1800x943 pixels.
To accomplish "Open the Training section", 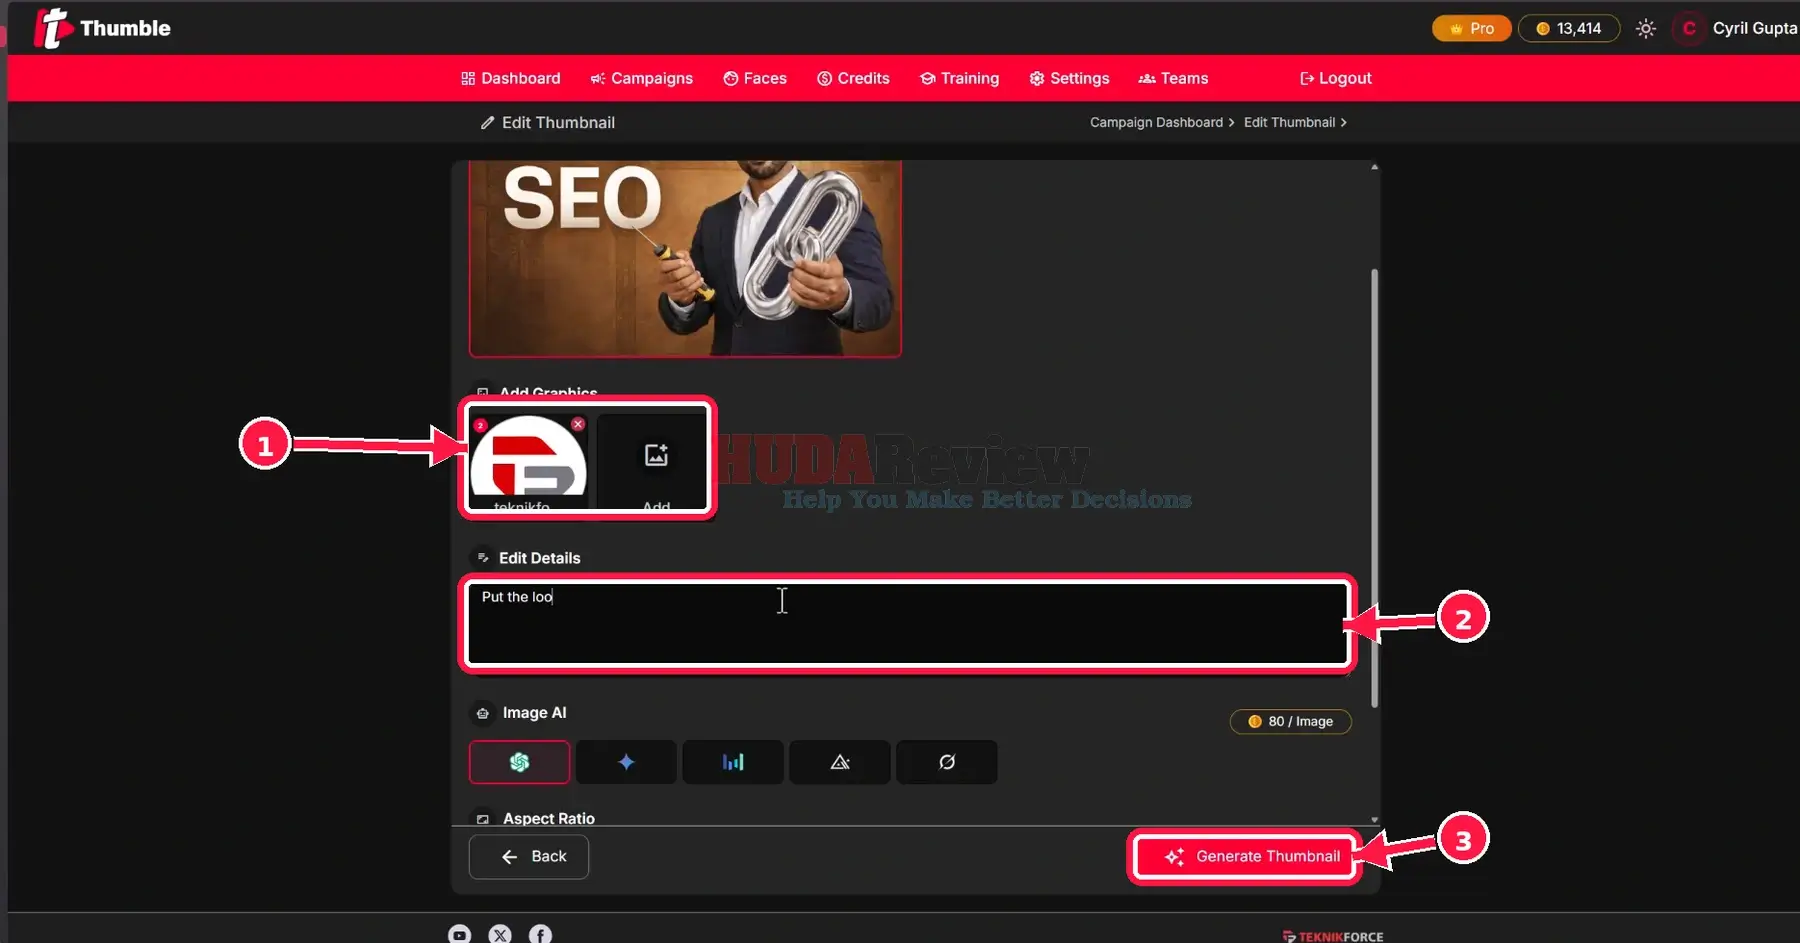I will pos(959,78).
